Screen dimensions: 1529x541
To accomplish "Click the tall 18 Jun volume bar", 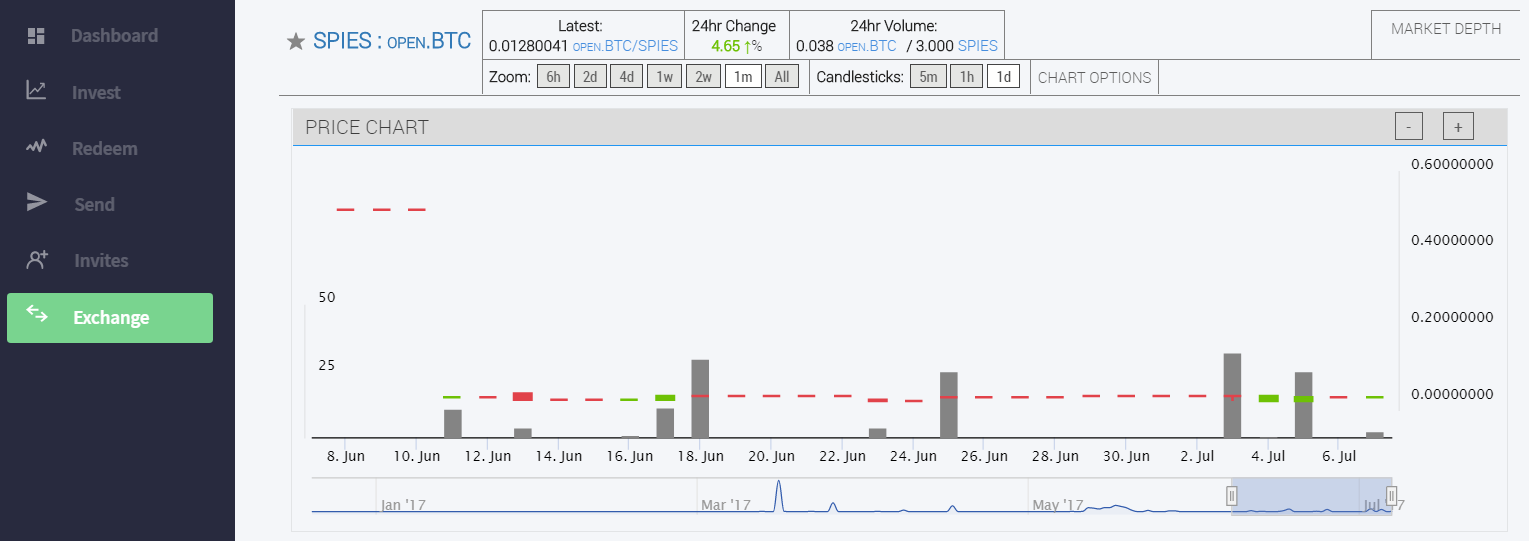I will pos(700,398).
